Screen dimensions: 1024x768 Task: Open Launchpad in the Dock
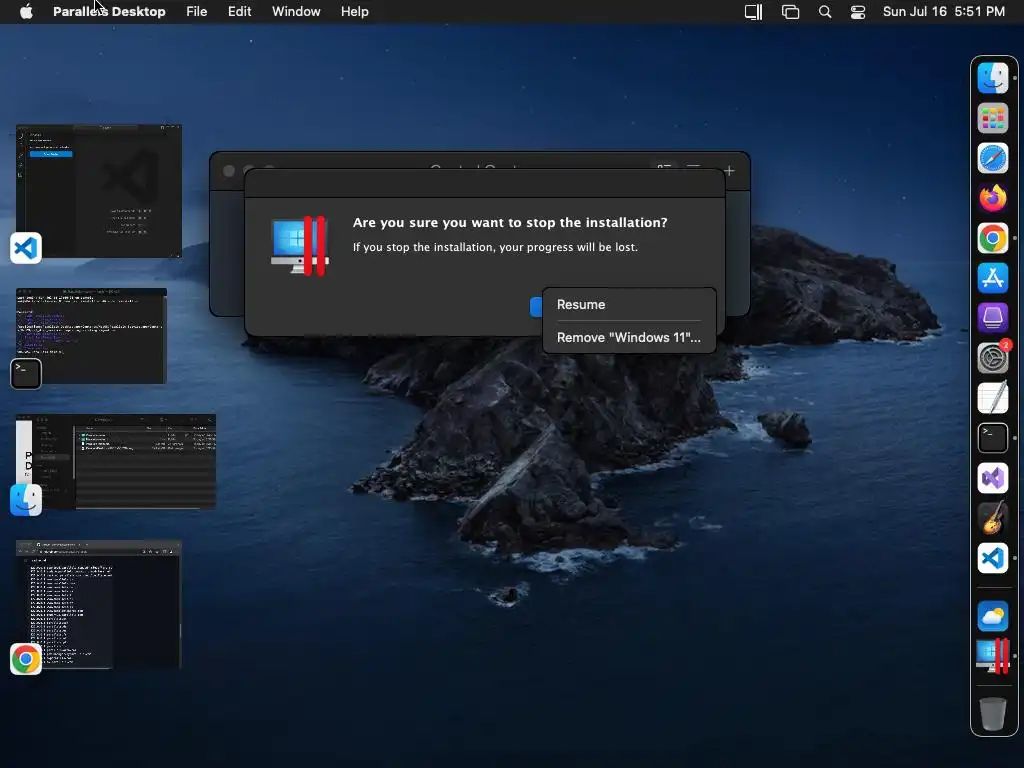993,118
